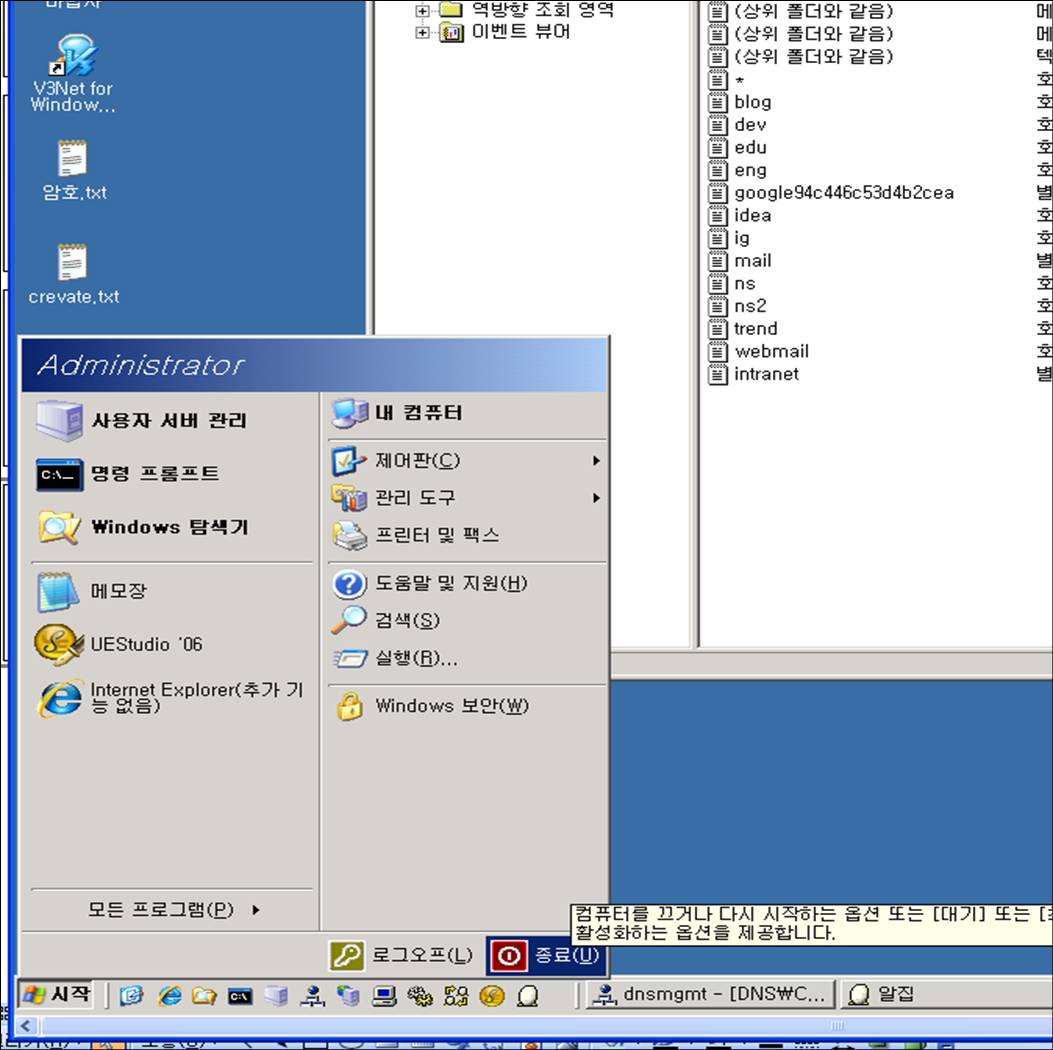The image size is (1053, 1050).
Task: Click the 로그오프(L) button
Action: (x=401, y=955)
